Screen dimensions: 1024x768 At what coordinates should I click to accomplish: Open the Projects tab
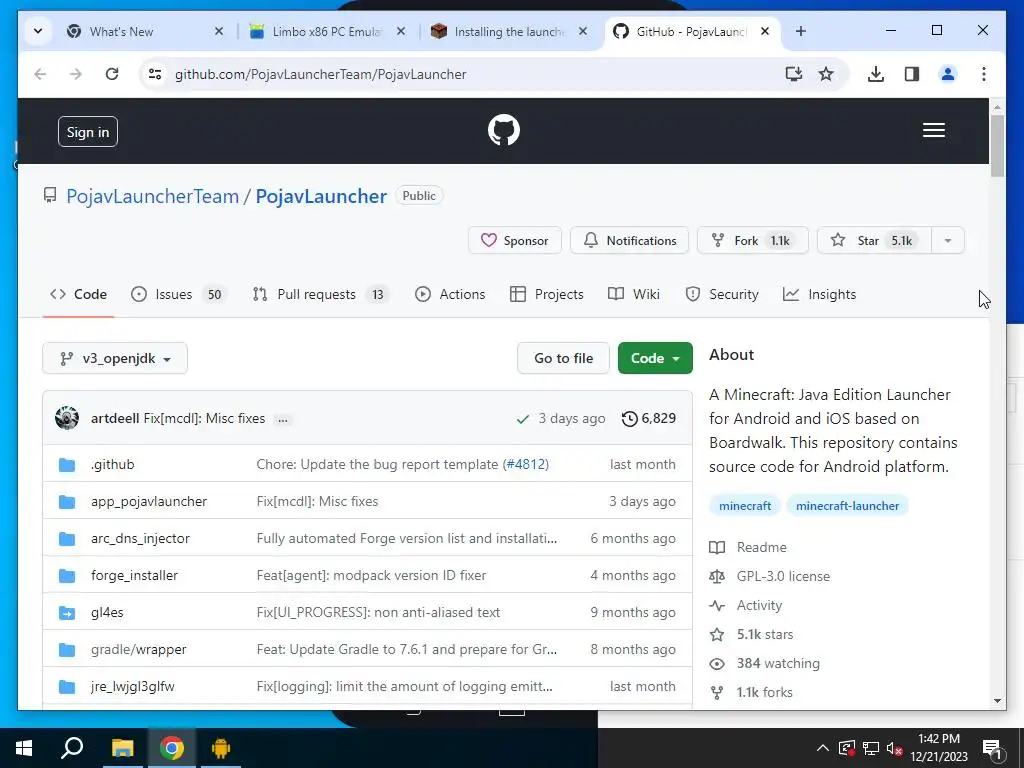coord(547,295)
